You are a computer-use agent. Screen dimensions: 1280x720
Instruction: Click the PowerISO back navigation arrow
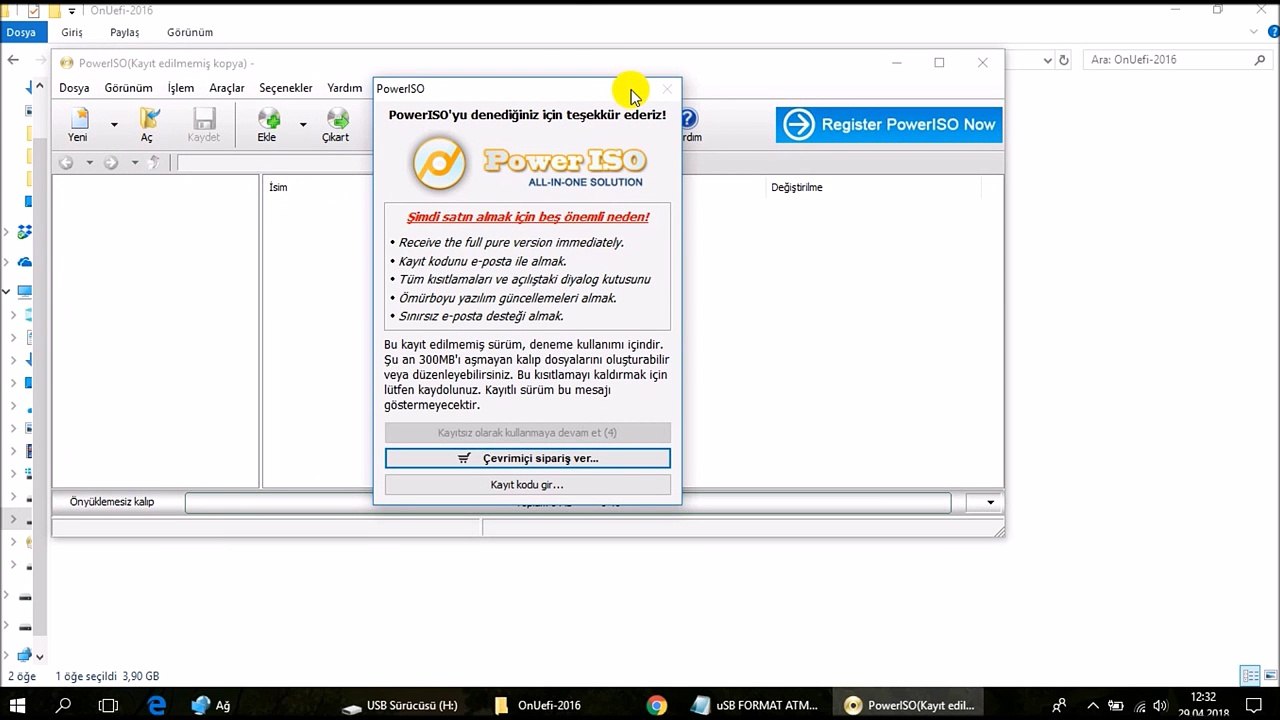tap(66, 162)
